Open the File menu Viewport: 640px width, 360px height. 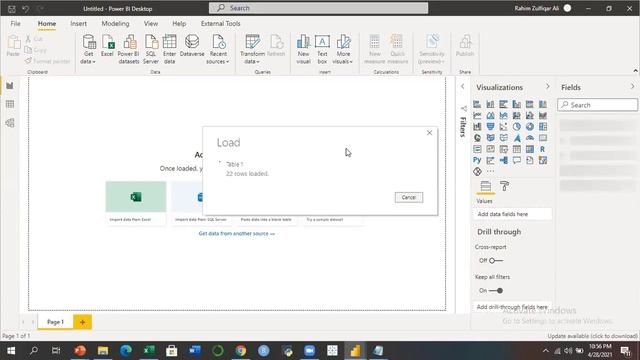point(16,24)
